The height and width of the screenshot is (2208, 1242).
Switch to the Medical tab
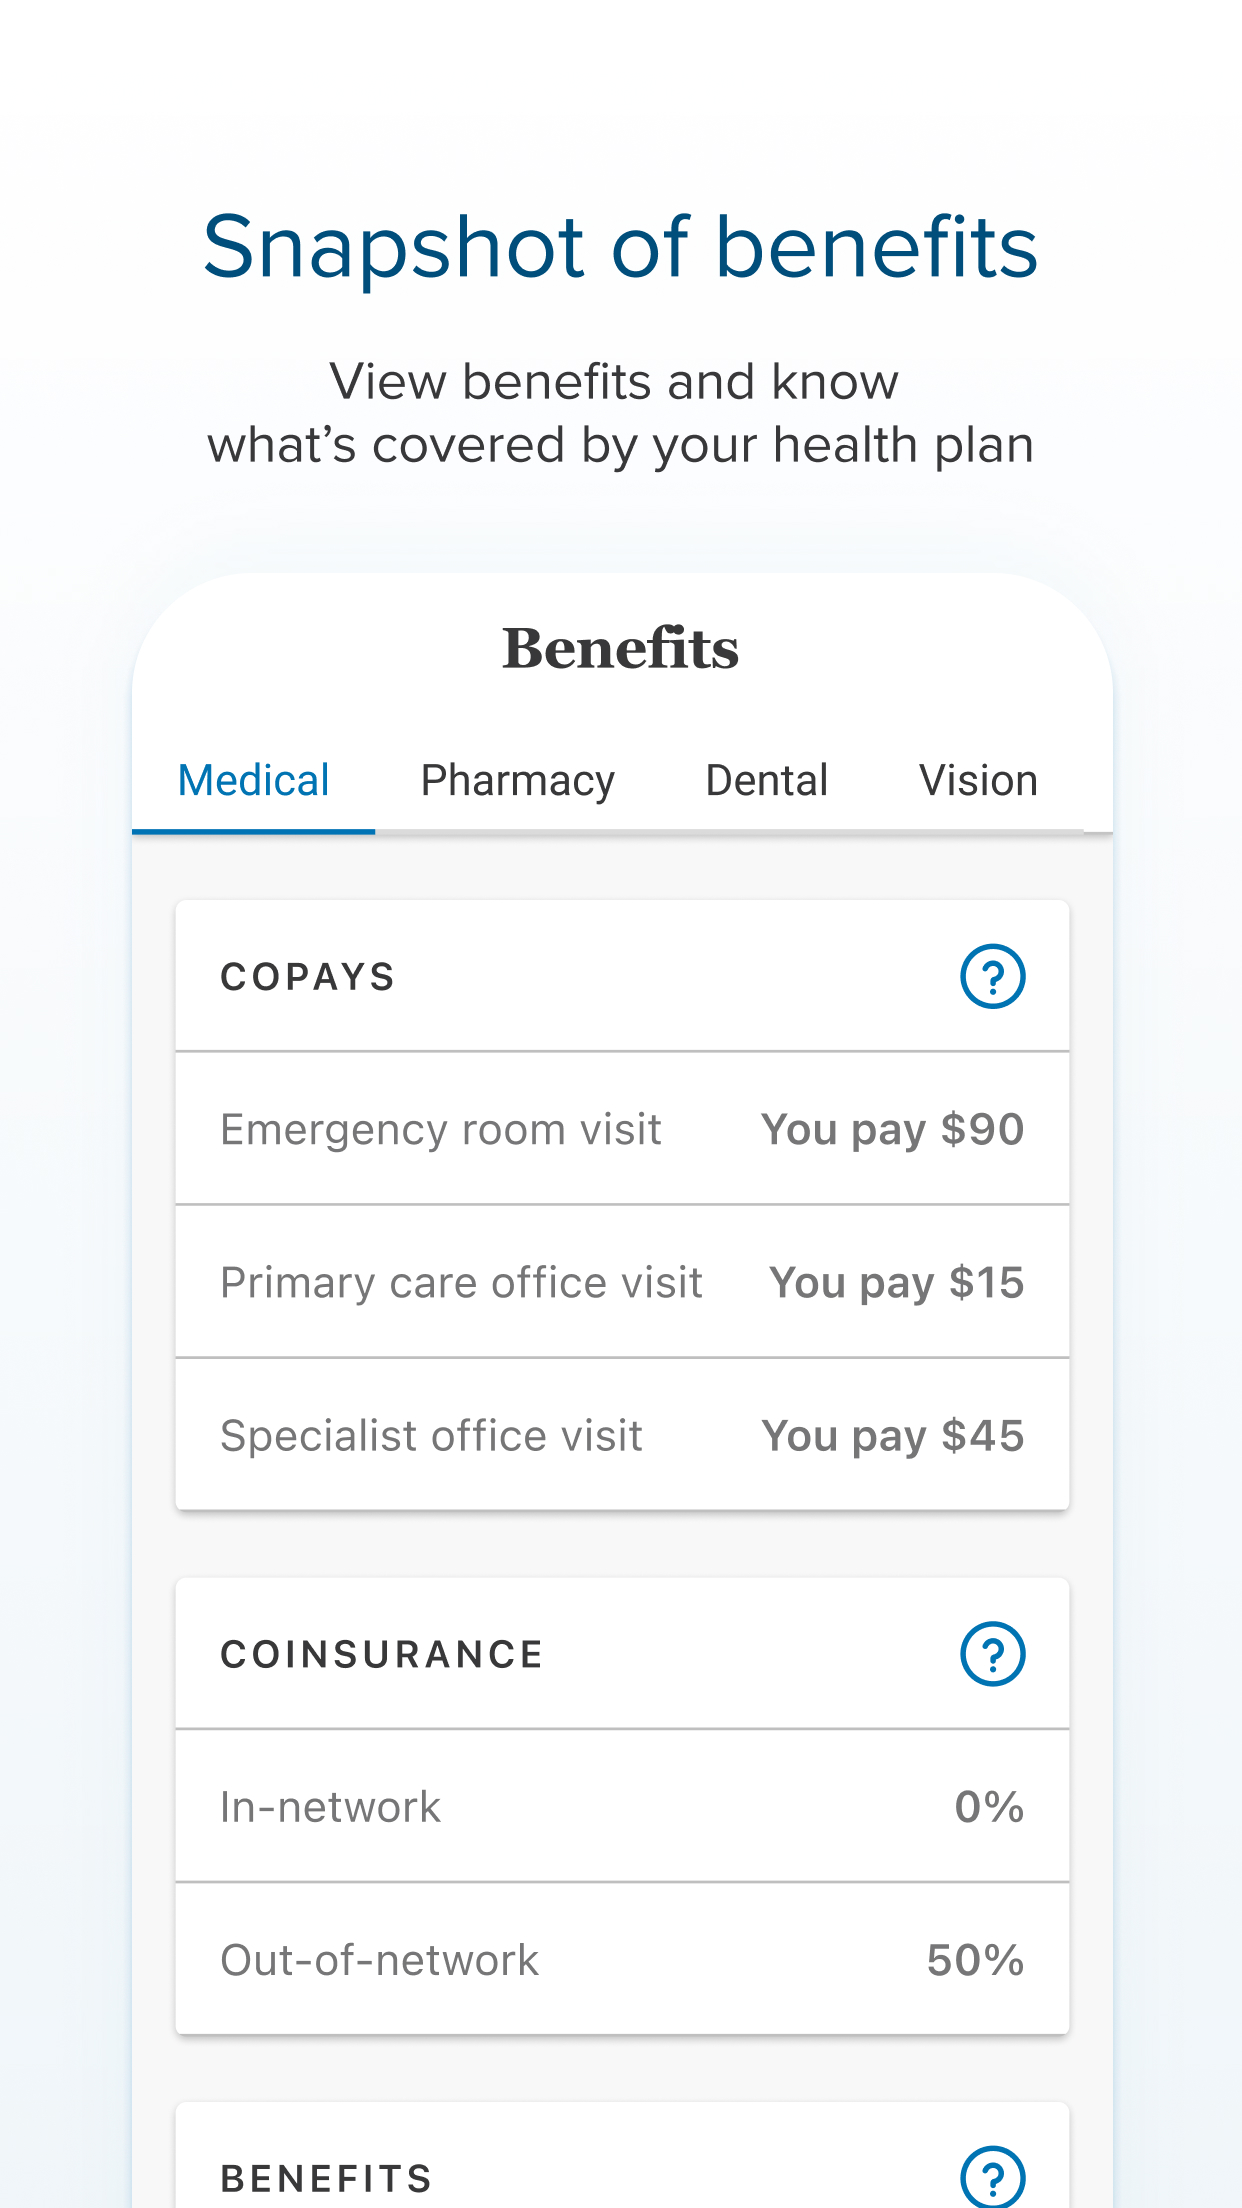[253, 781]
